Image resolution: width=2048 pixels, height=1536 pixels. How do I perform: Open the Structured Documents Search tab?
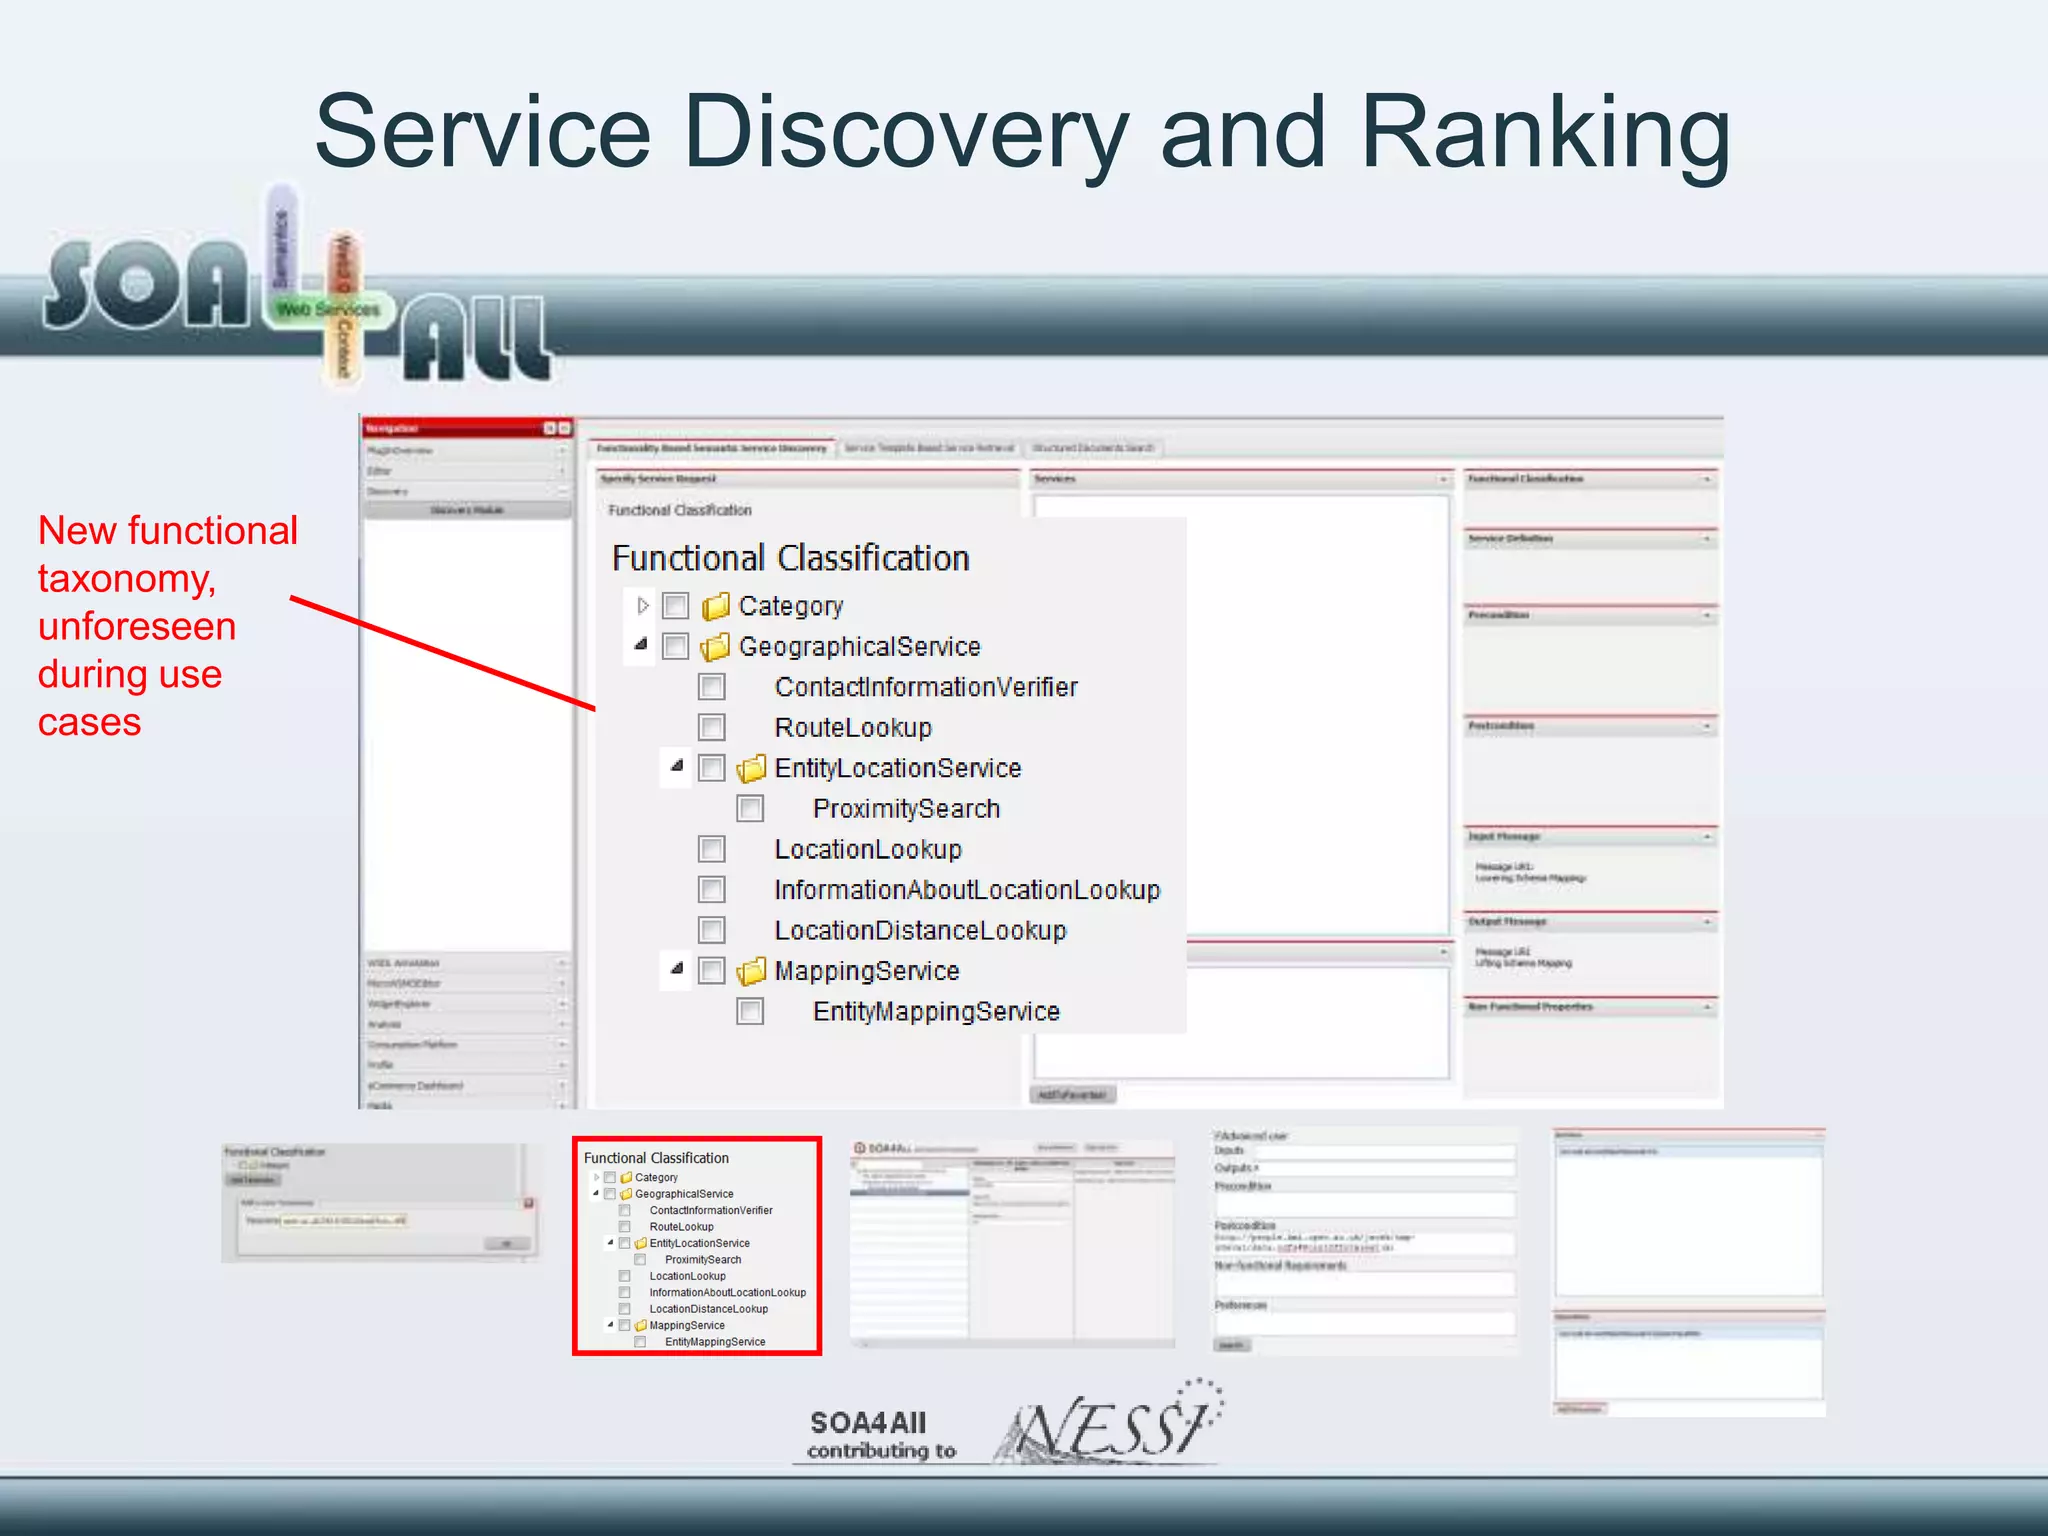pos(1093,448)
